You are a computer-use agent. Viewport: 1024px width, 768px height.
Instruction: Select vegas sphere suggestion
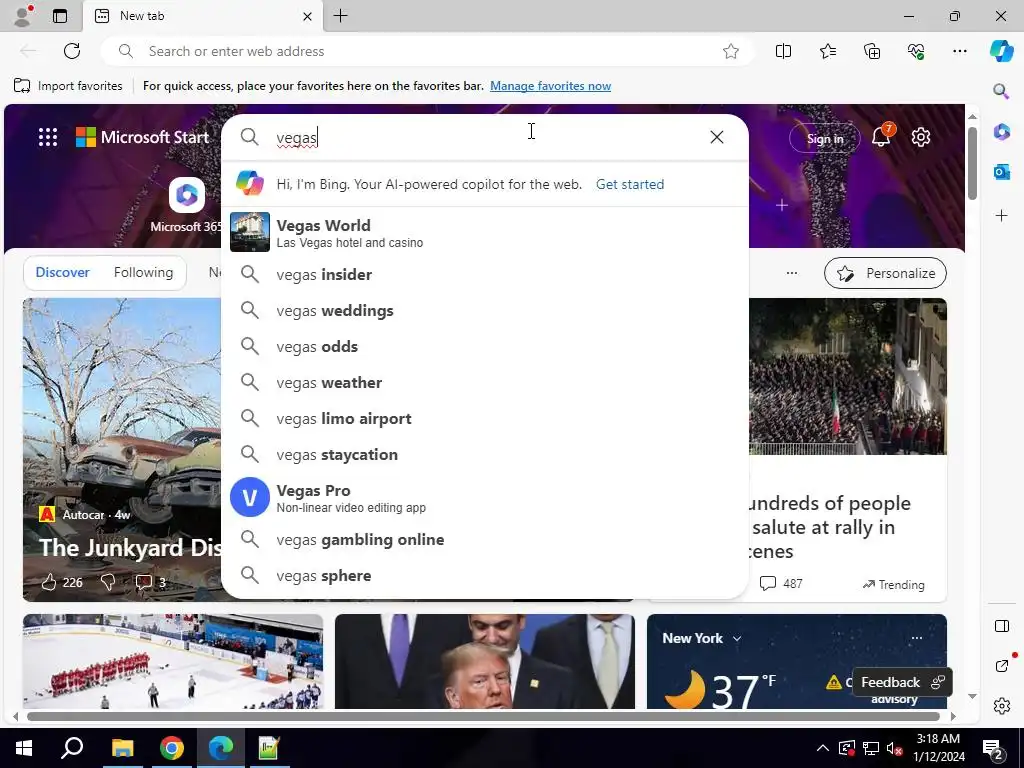tap(485, 575)
